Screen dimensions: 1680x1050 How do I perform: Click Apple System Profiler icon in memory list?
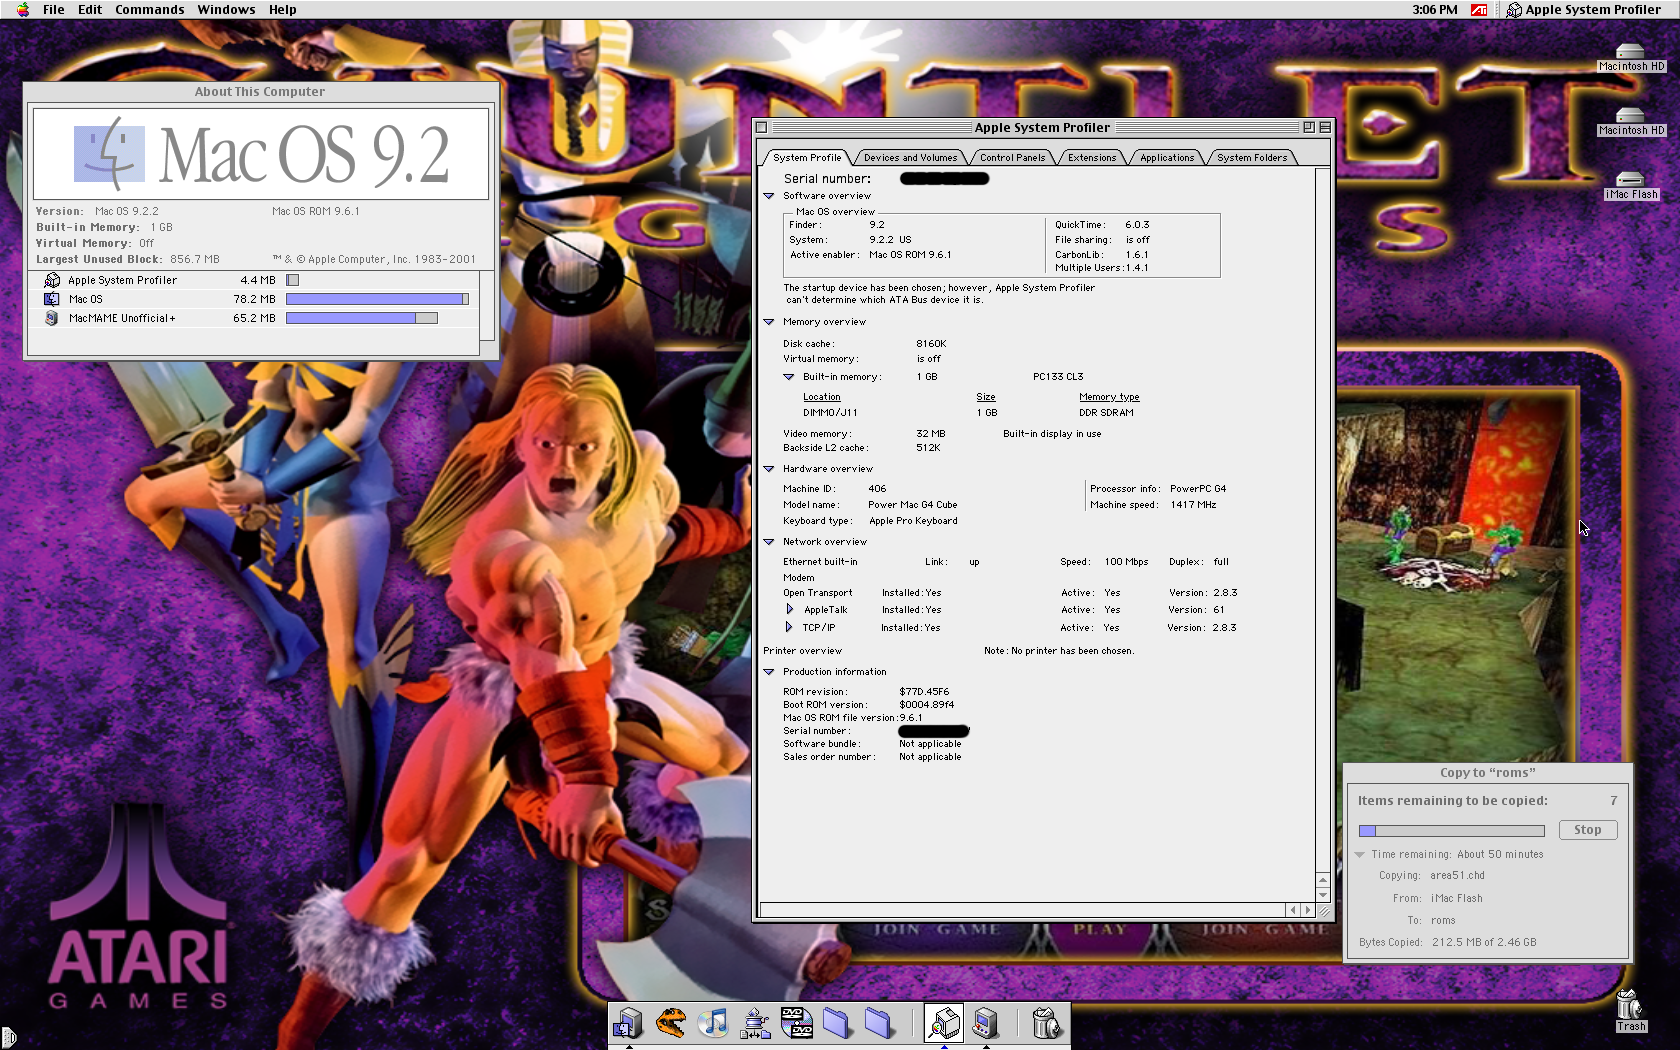52,280
